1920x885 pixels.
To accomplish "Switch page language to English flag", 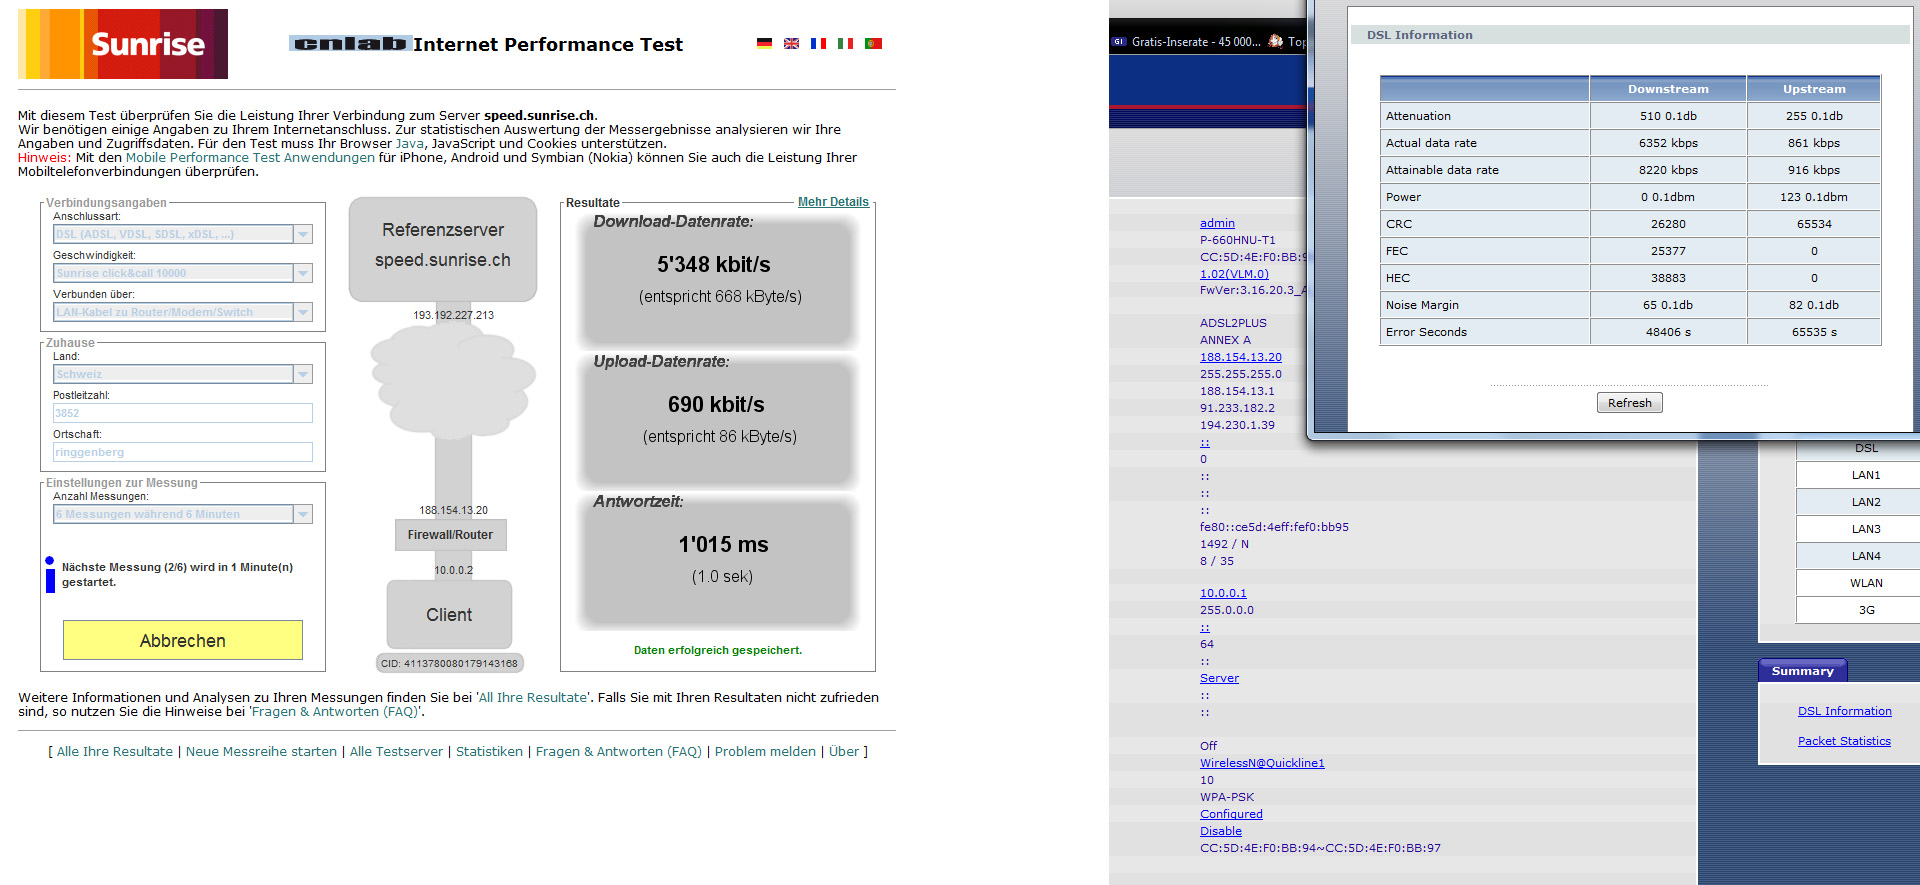I will click(791, 43).
